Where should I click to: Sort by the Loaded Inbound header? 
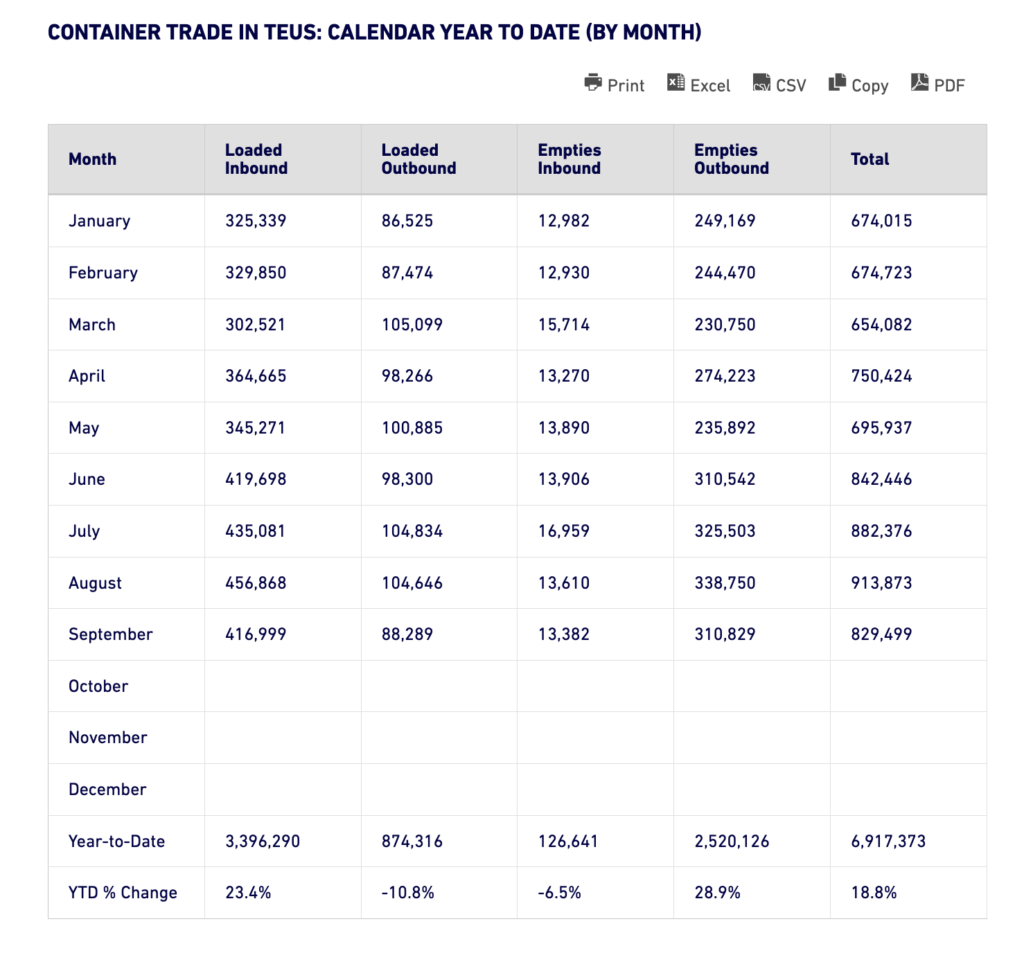pyautogui.click(x=255, y=159)
